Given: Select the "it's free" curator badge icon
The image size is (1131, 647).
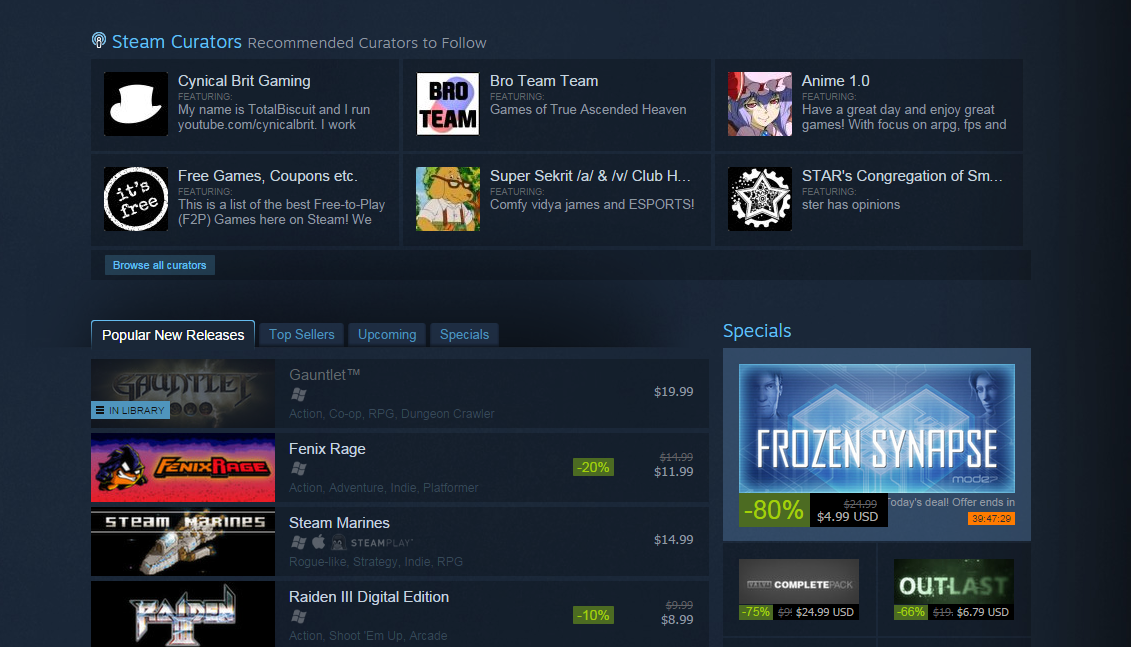Looking at the screenshot, I should [136, 199].
